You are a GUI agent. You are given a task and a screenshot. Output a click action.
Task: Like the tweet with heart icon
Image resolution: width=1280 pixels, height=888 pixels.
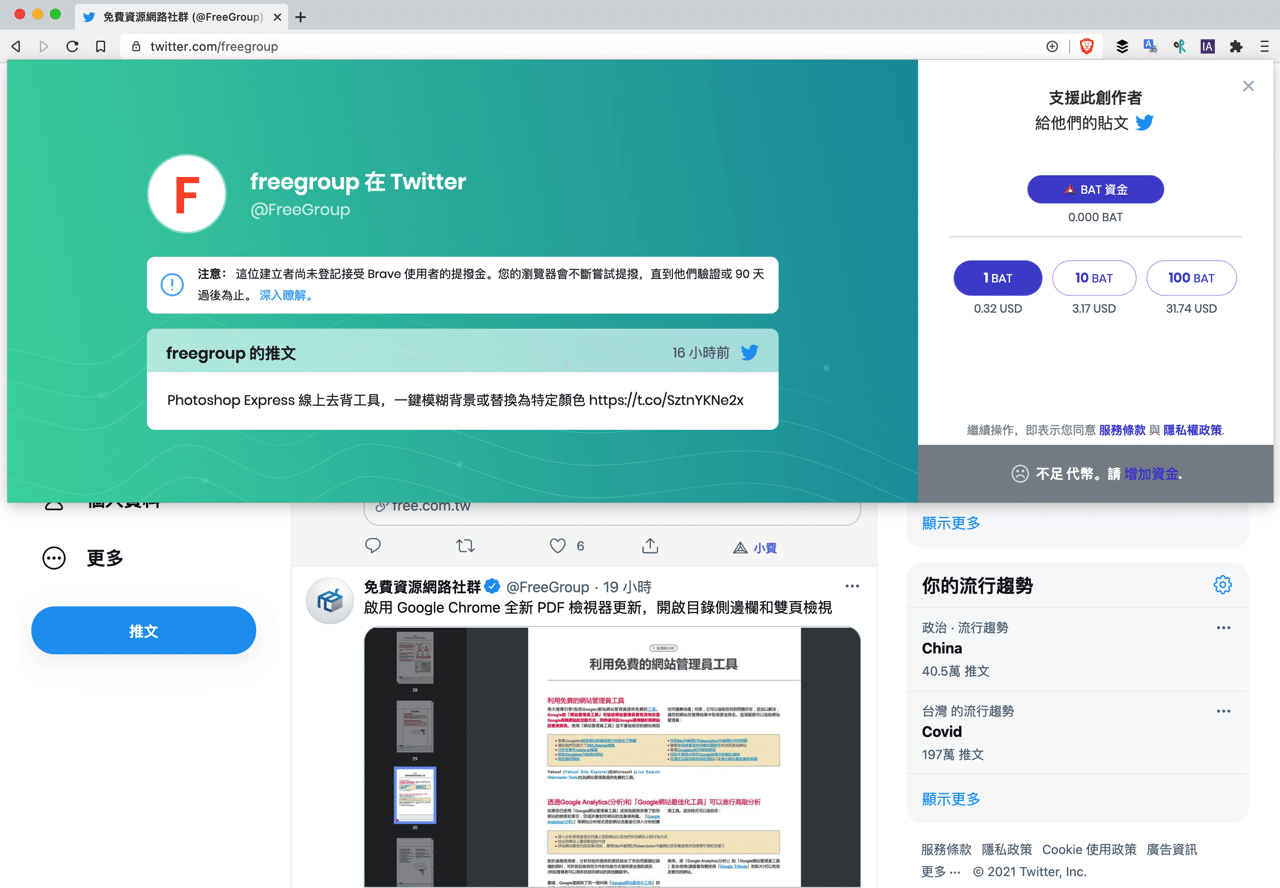[558, 546]
